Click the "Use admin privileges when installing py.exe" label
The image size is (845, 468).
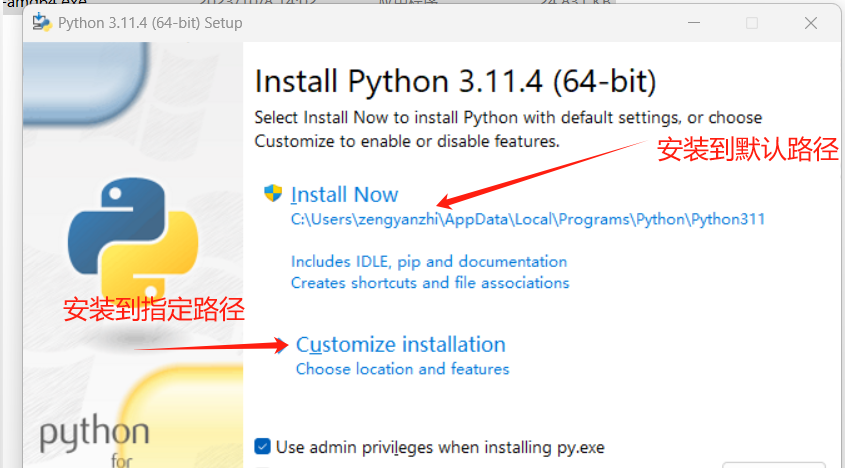click(x=440, y=447)
